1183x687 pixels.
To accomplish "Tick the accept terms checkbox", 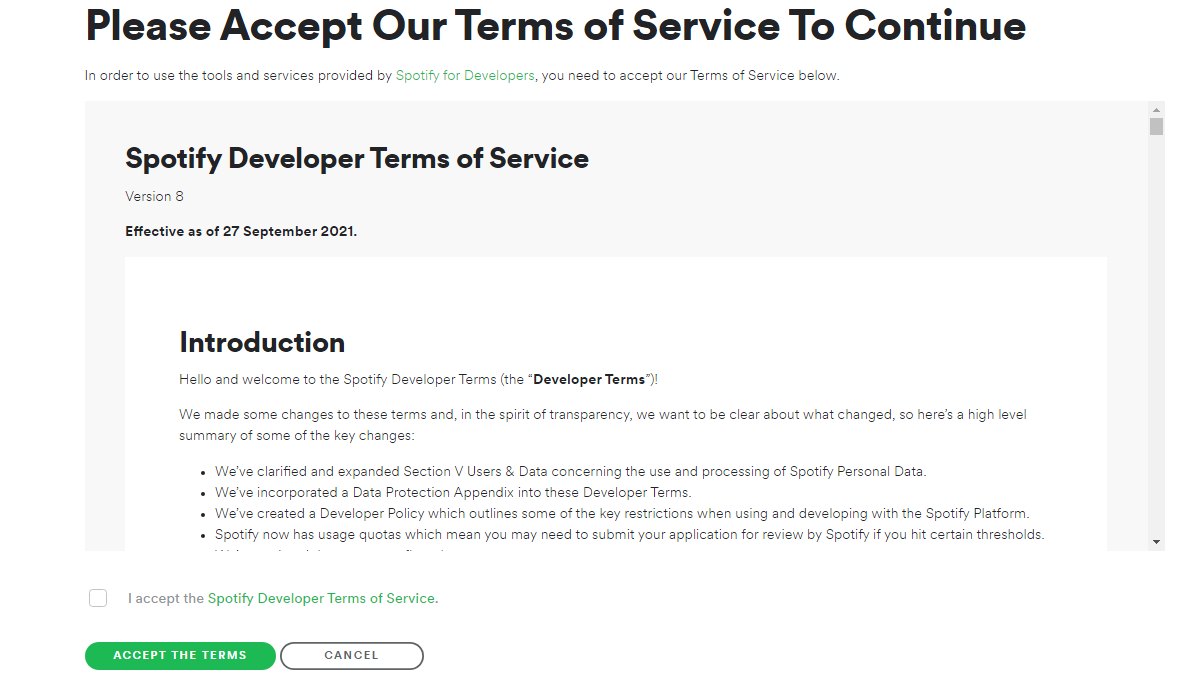I will coord(98,598).
